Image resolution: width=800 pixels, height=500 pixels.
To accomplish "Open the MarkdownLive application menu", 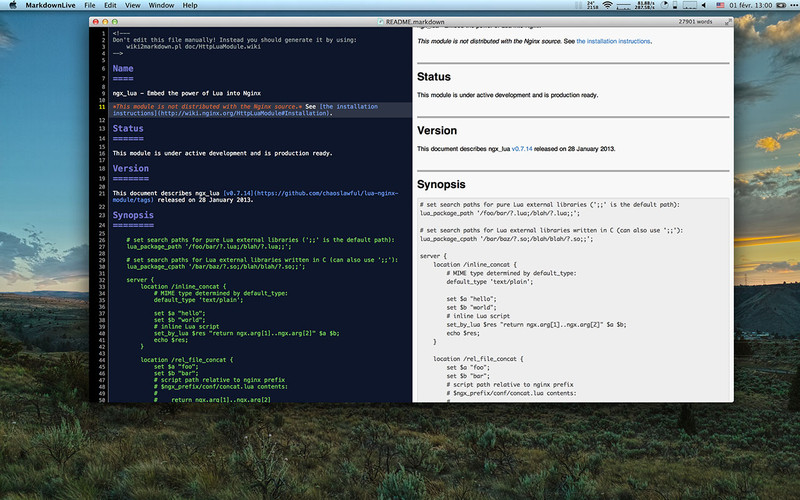I will (x=50, y=5).
